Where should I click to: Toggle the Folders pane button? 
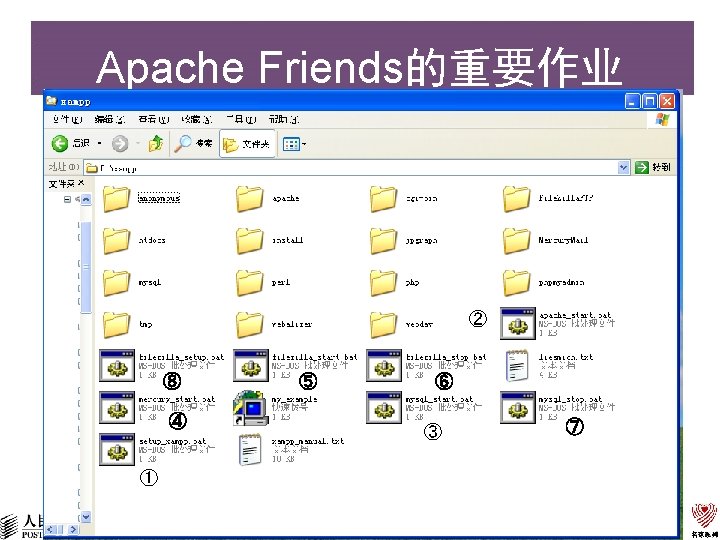click(248, 144)
